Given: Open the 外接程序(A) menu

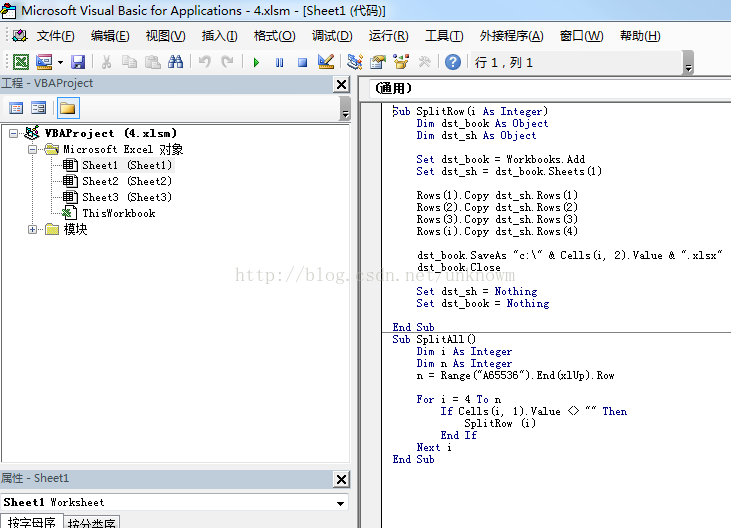Looking at the screenshot, I should click(511, 36).
